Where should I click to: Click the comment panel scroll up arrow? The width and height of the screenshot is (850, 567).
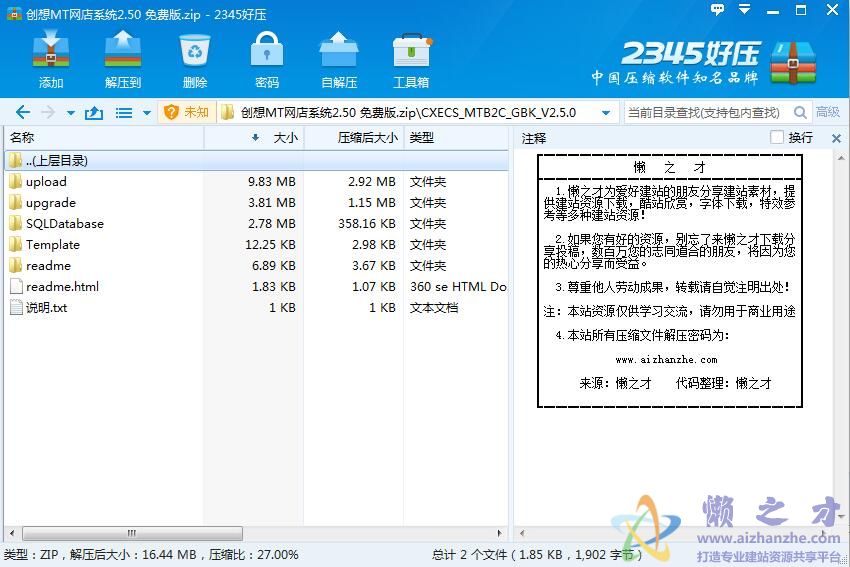841,158
